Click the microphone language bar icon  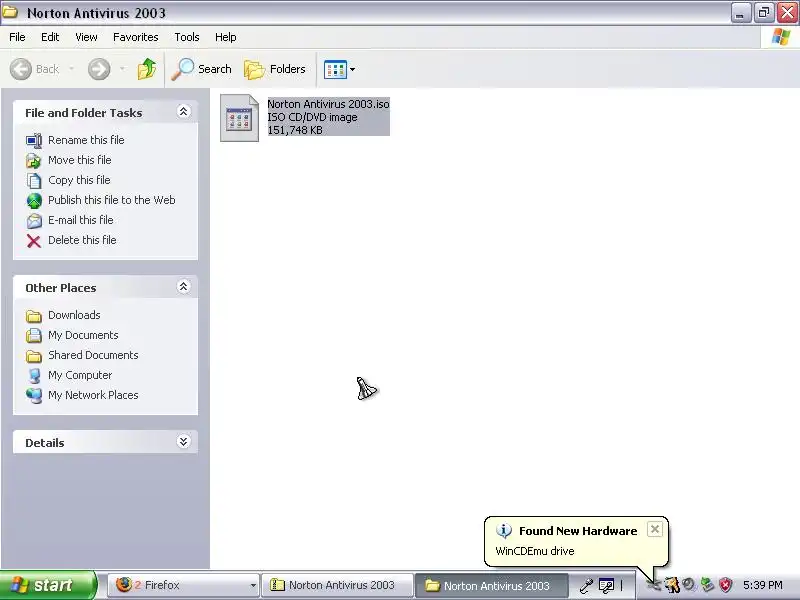pyautogui.click(x=586, y=585)
